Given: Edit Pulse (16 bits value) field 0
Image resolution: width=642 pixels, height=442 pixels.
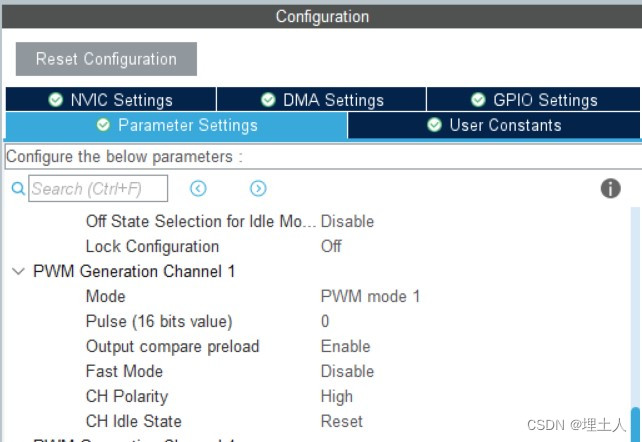Looking at the screenshot, I should point(325,321).
